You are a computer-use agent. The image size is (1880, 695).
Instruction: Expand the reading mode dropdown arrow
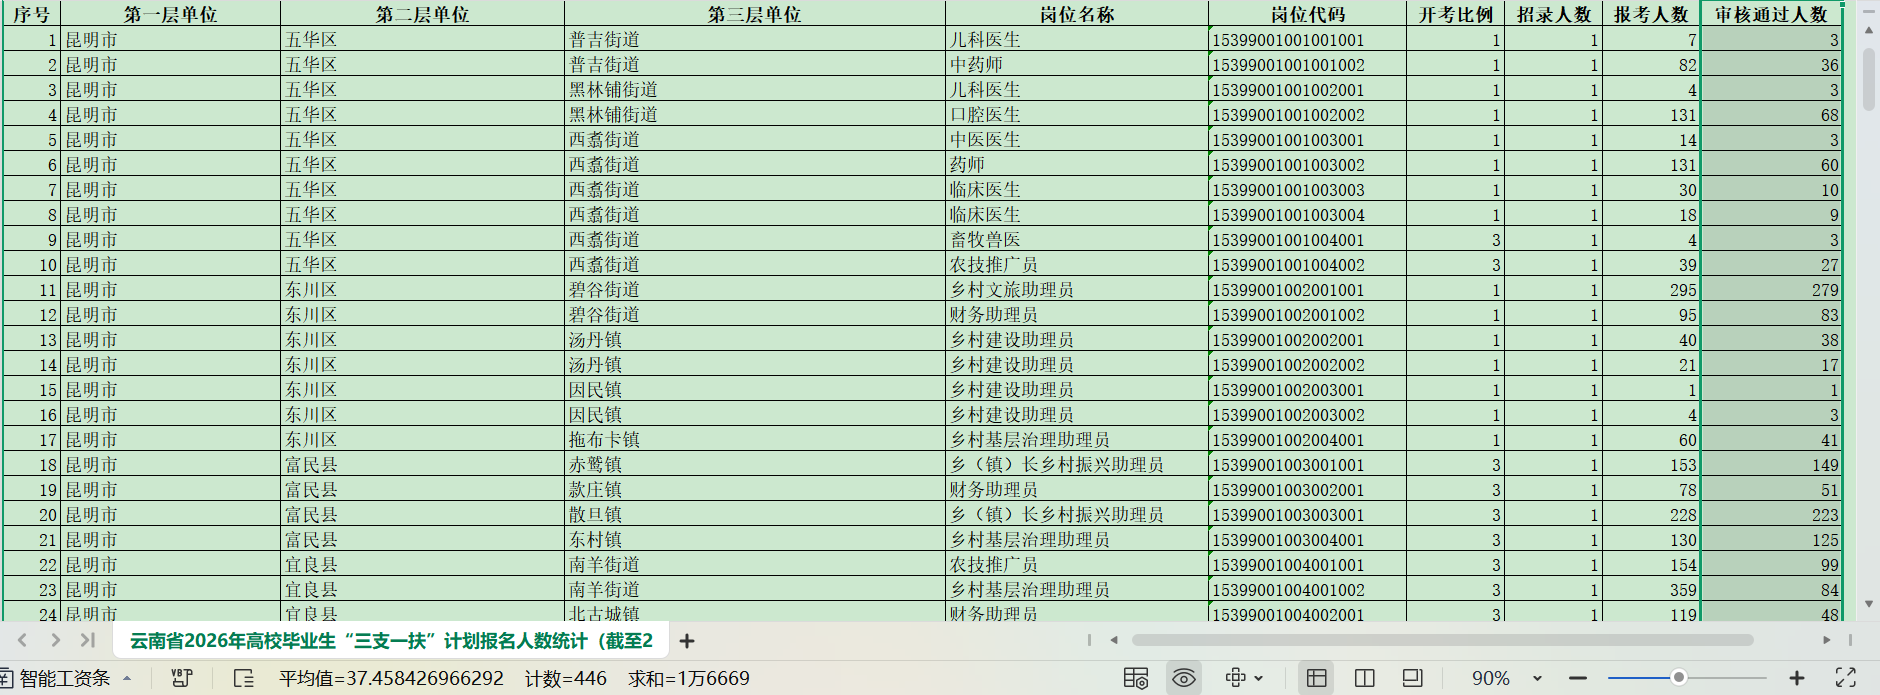tap(1258, 678)
